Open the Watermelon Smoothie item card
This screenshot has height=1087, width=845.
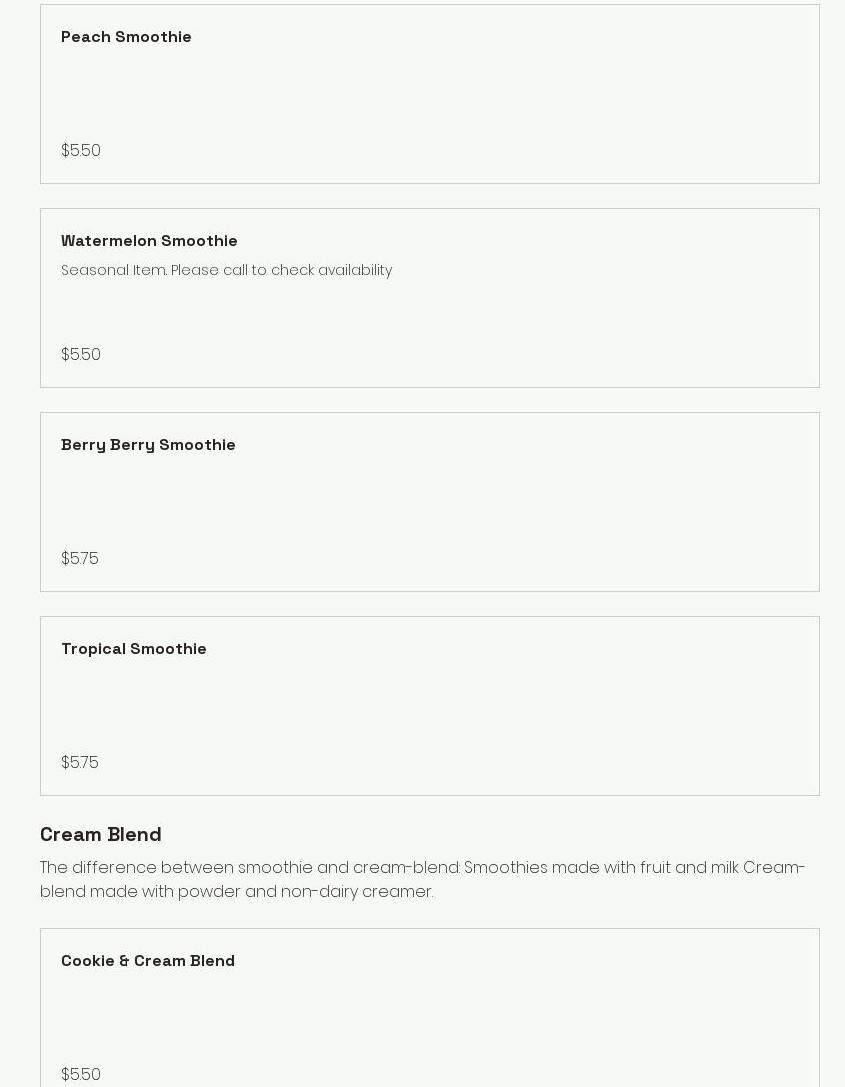point(430,312)
